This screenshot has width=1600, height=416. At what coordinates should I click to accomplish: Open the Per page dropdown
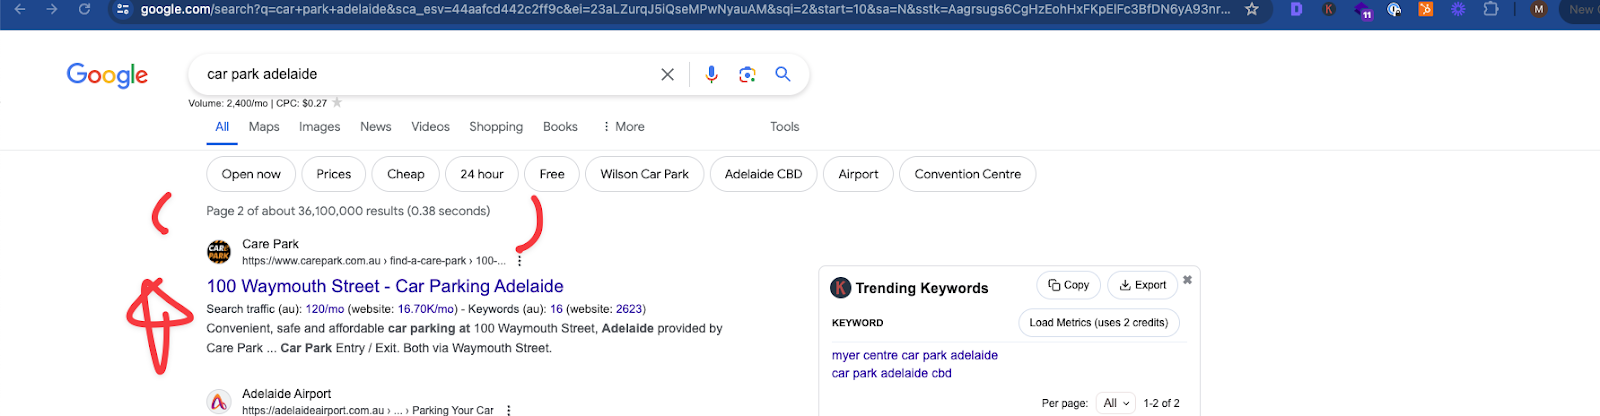tap(1116, 403)
